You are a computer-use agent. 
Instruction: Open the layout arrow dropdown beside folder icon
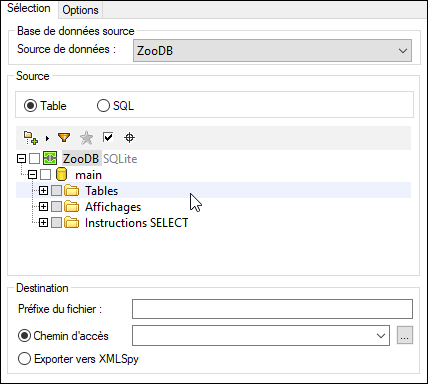pos(47,138)
